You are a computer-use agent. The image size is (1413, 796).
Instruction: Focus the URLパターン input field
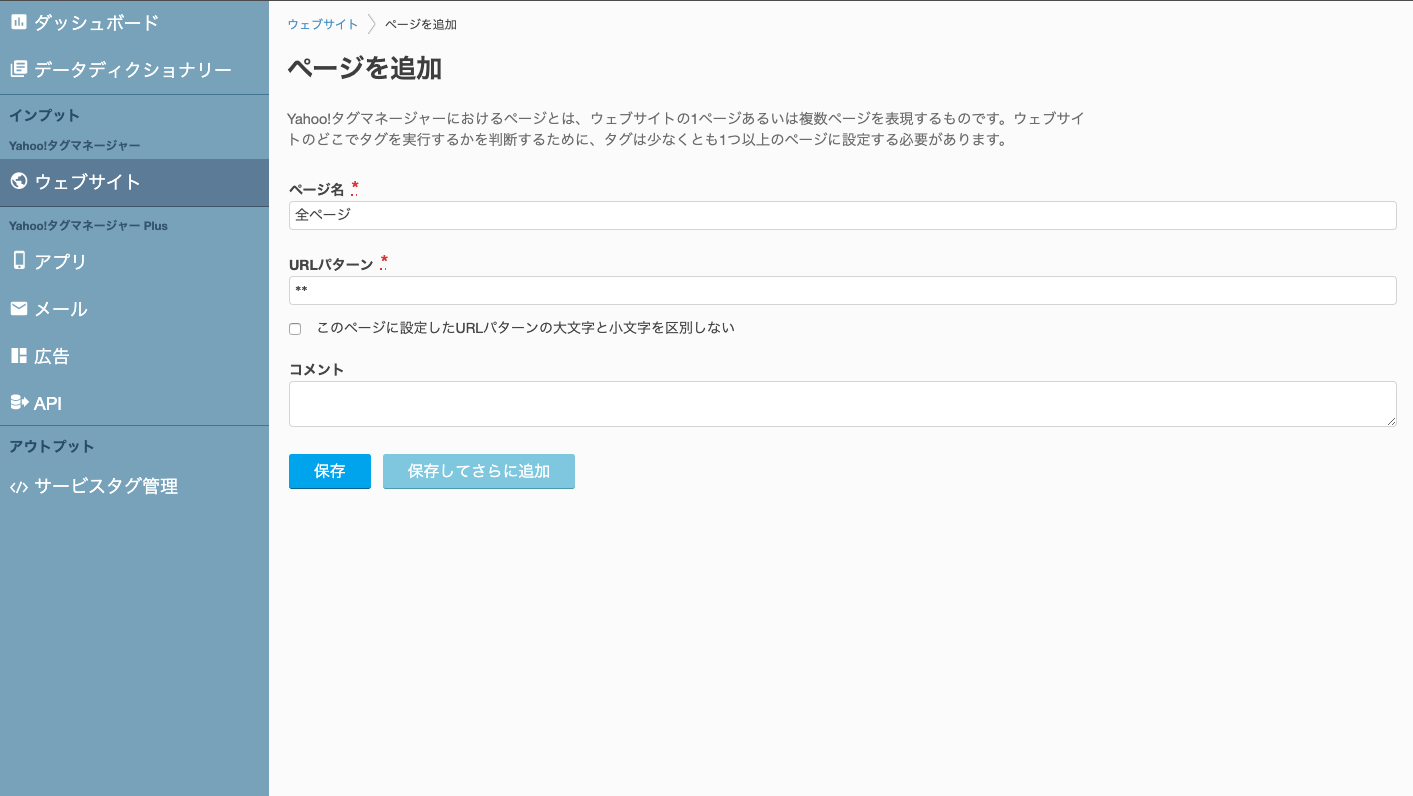point(842,290)
